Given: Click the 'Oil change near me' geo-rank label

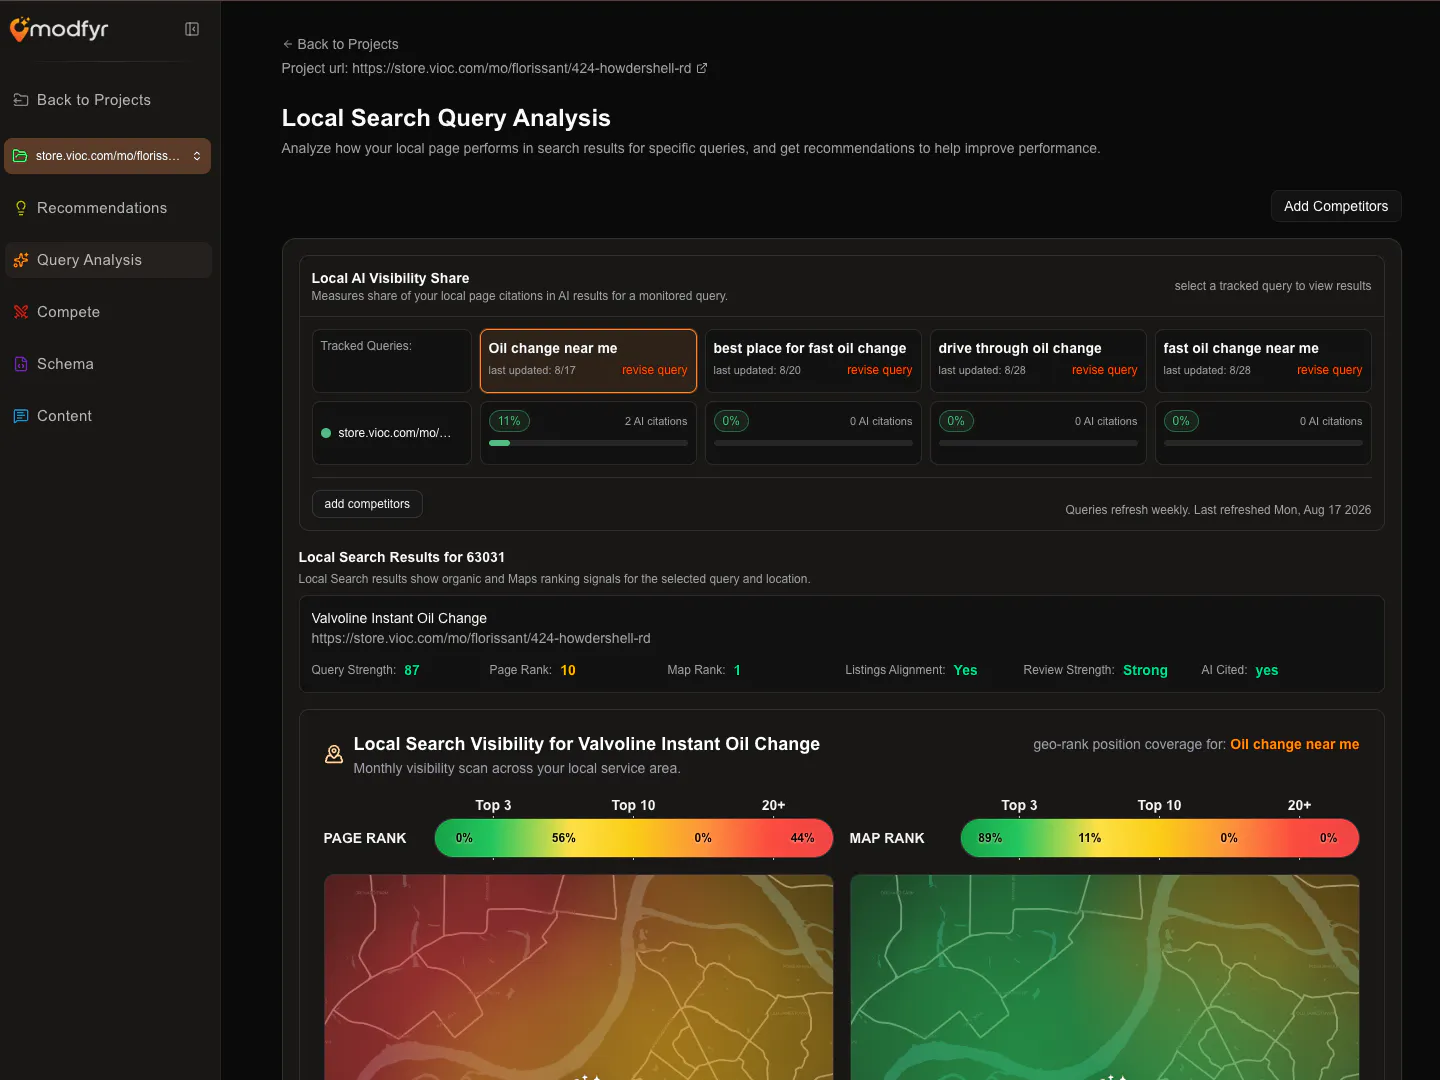Looking at the screenshot, I should pyautogui.click(x=1295, y=744).
